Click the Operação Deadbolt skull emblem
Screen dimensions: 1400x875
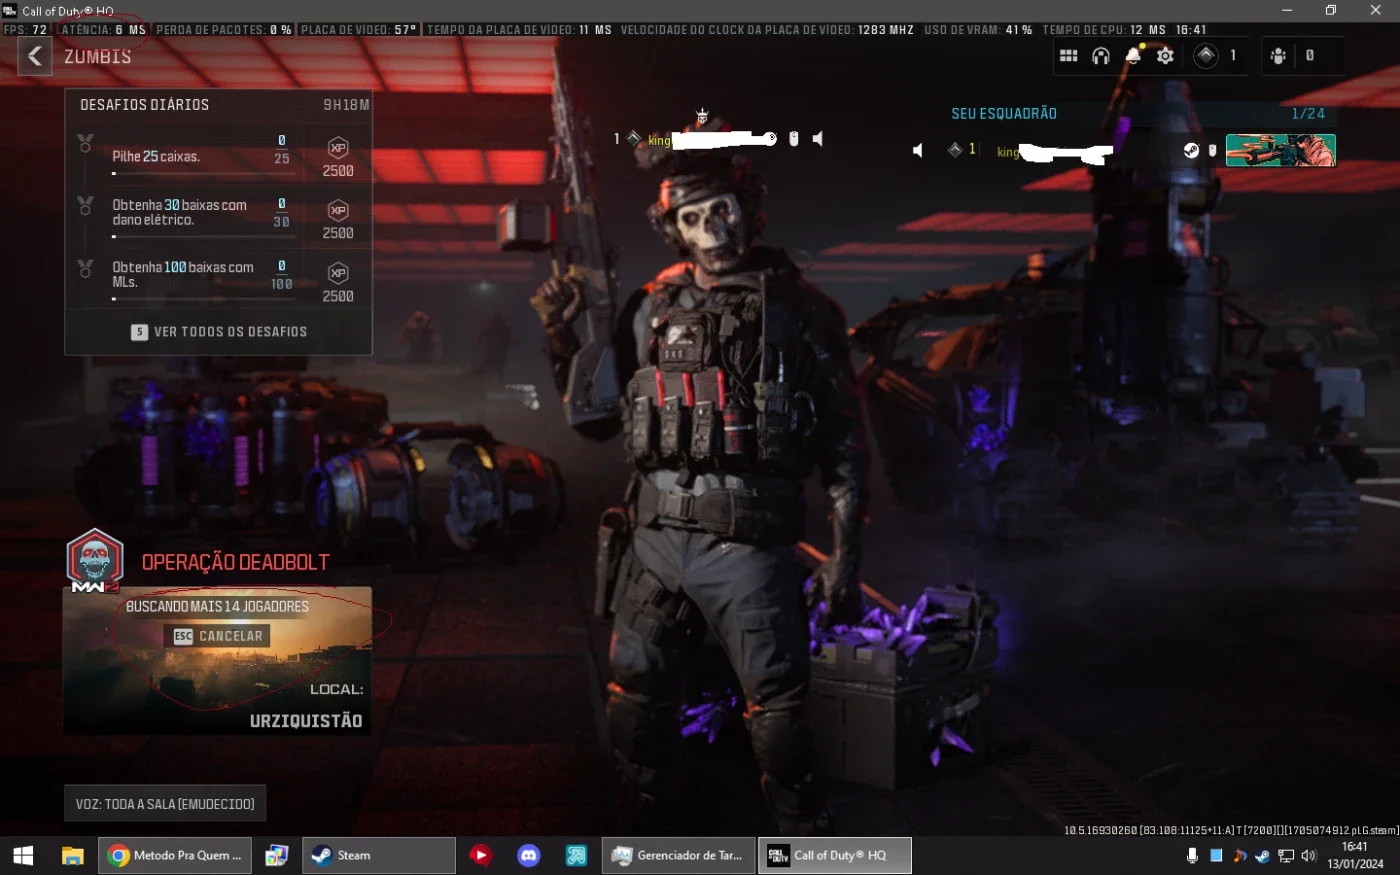pyautogui.click(x=95, y=559)
